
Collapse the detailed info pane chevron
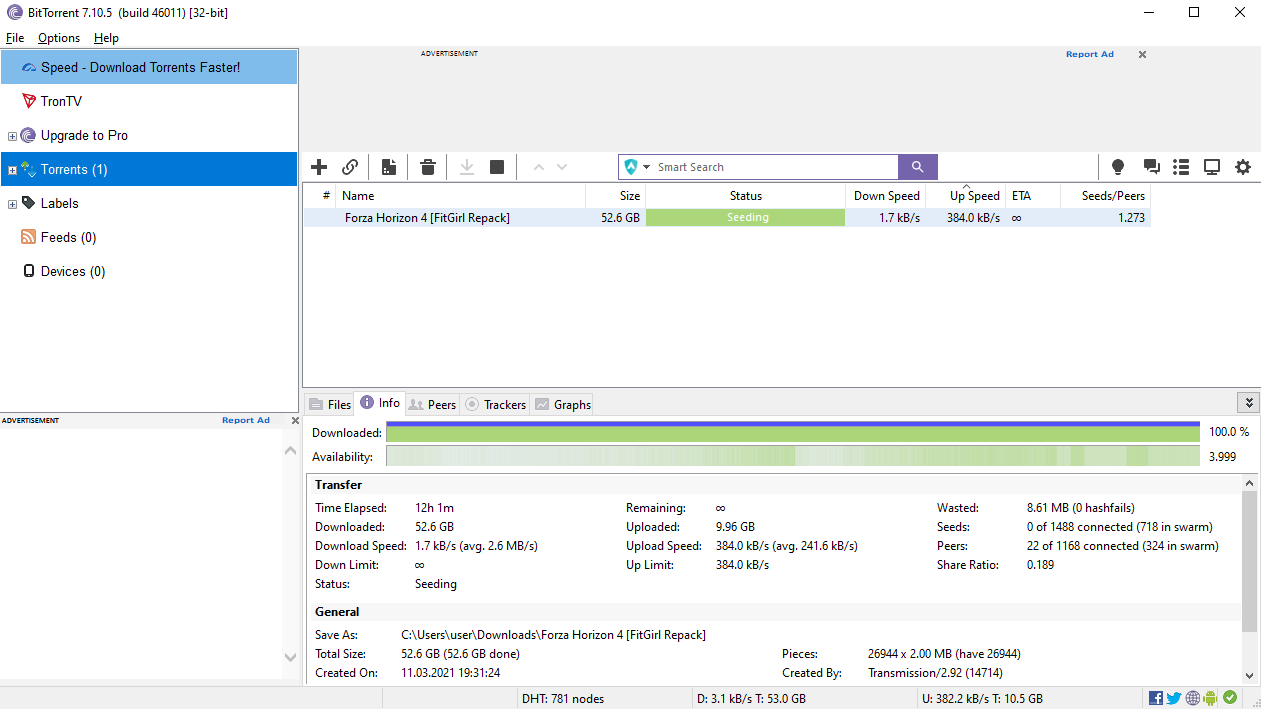coord(1247,403)
